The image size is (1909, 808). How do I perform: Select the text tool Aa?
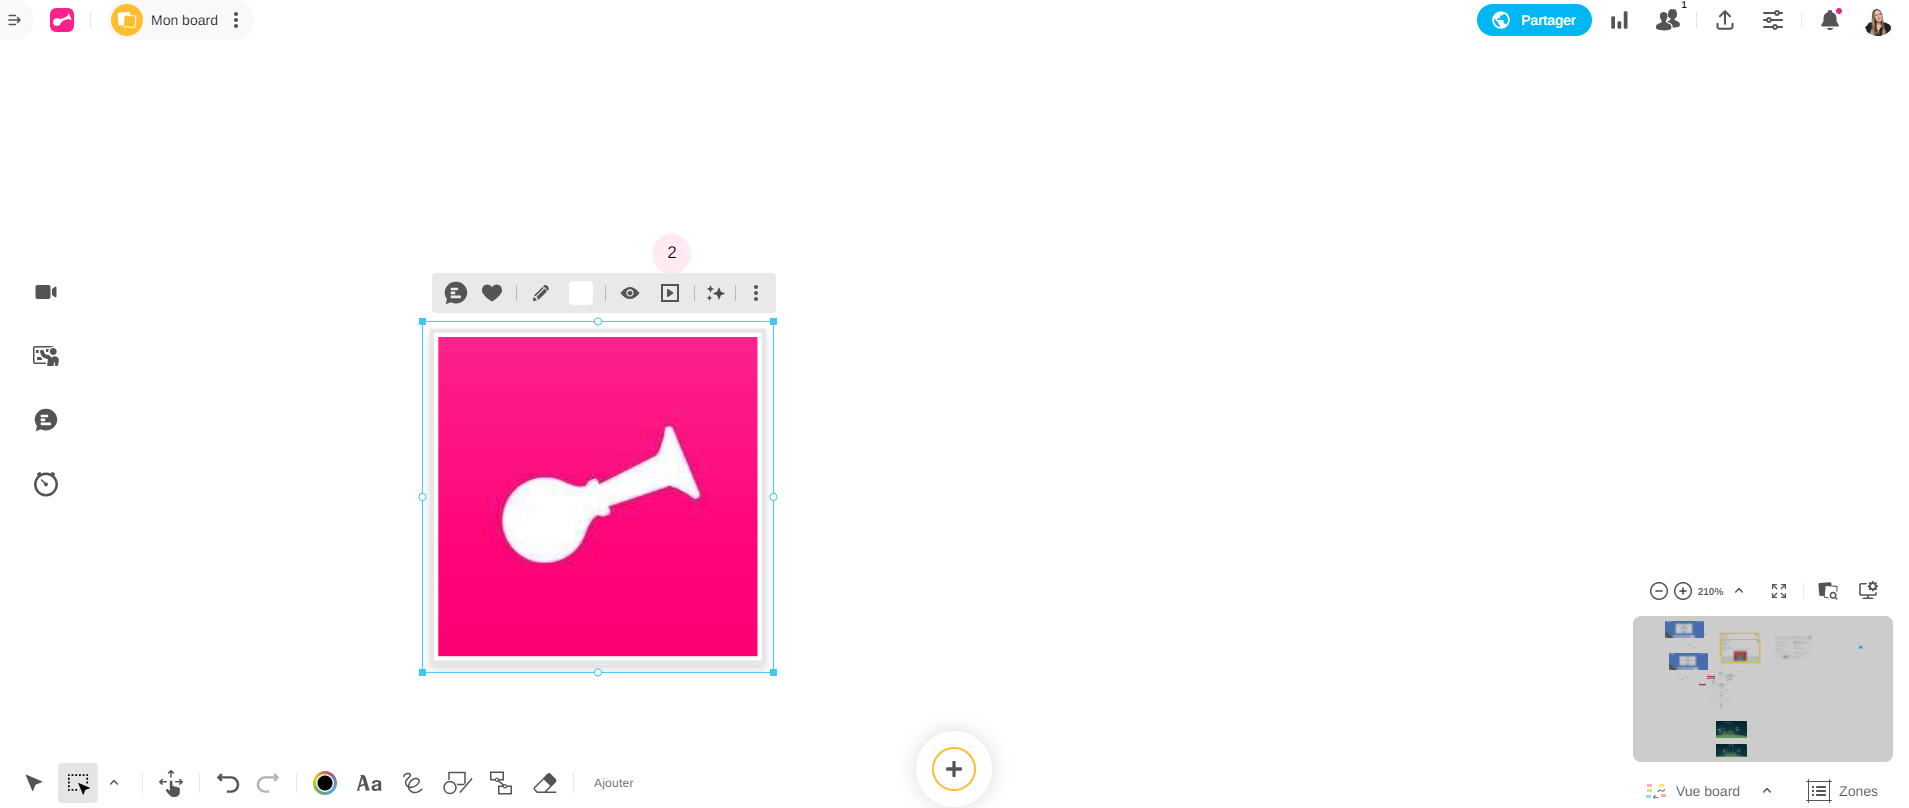coord(369,783)
